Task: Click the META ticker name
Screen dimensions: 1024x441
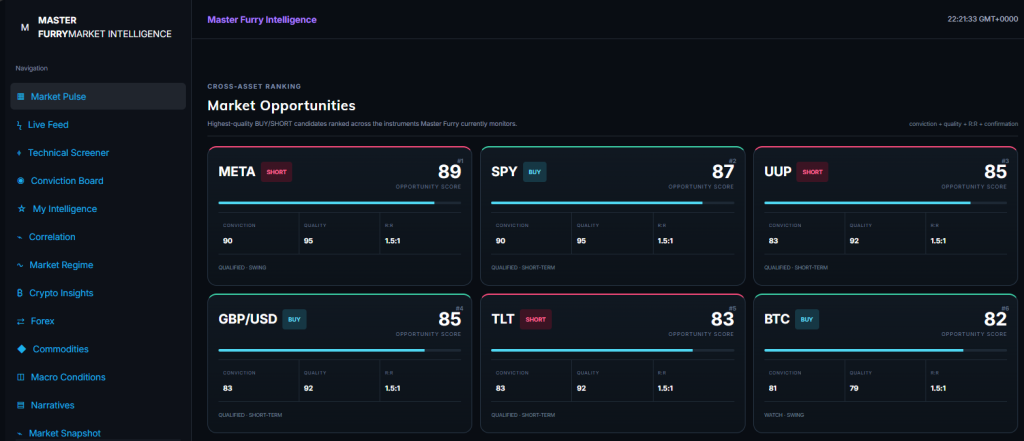Action: click(x=236, y=172)
